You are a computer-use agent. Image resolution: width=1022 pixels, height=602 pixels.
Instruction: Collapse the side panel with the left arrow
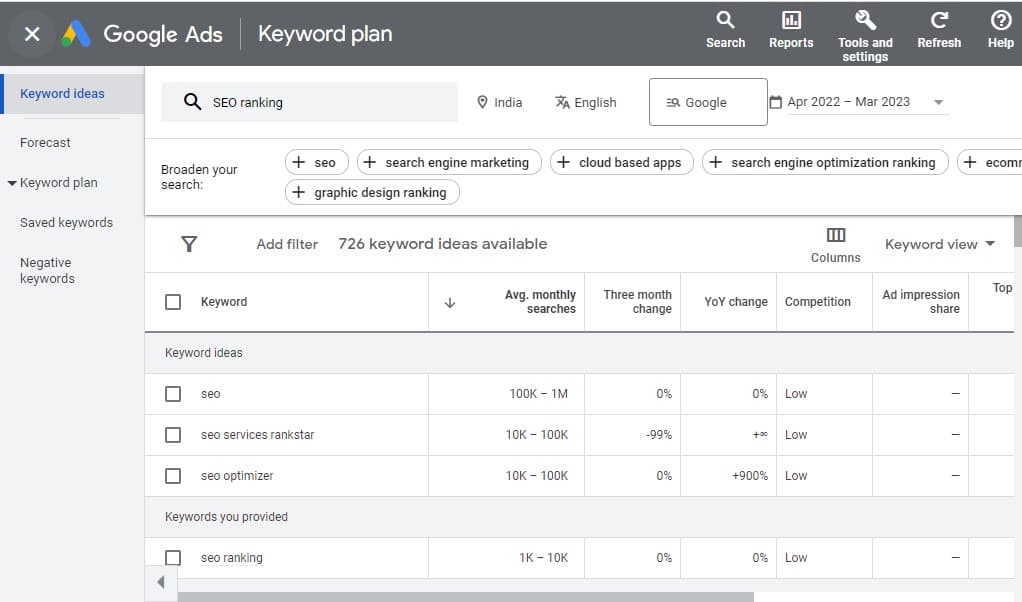click(x=160, y=582)
